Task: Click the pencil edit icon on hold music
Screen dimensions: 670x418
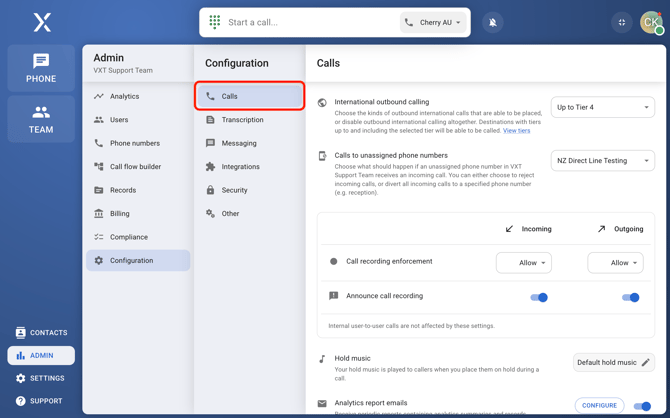Action: [646, 362]
